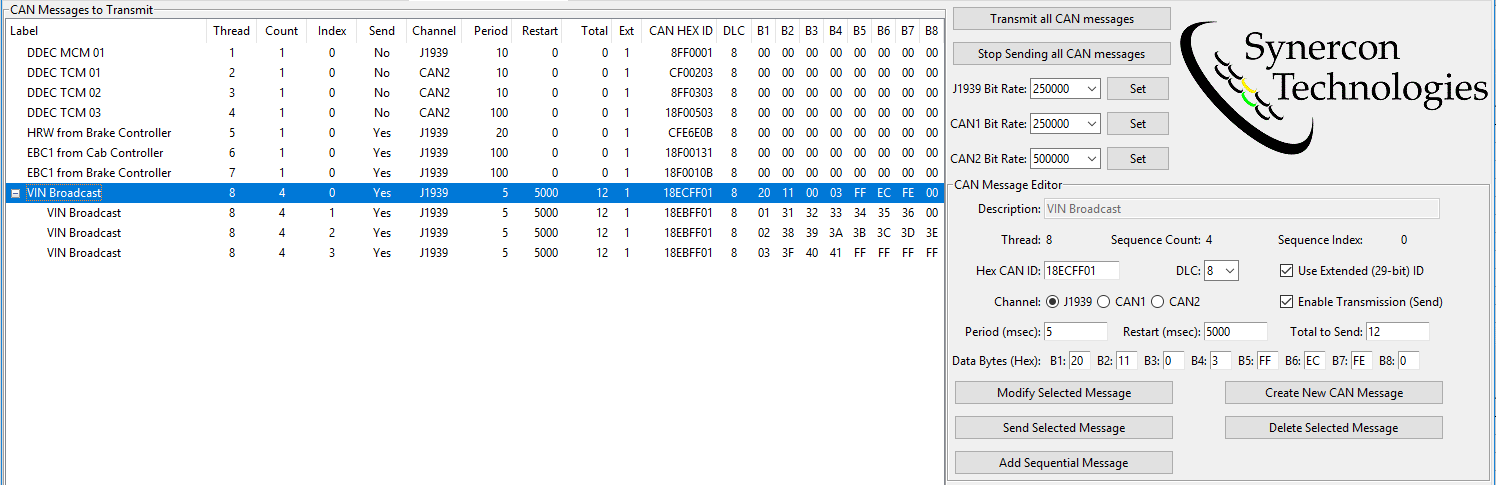This screenshot has height=485, width=1496.
Task: Click the B4 data byte field
Action: pos(1220,361)
